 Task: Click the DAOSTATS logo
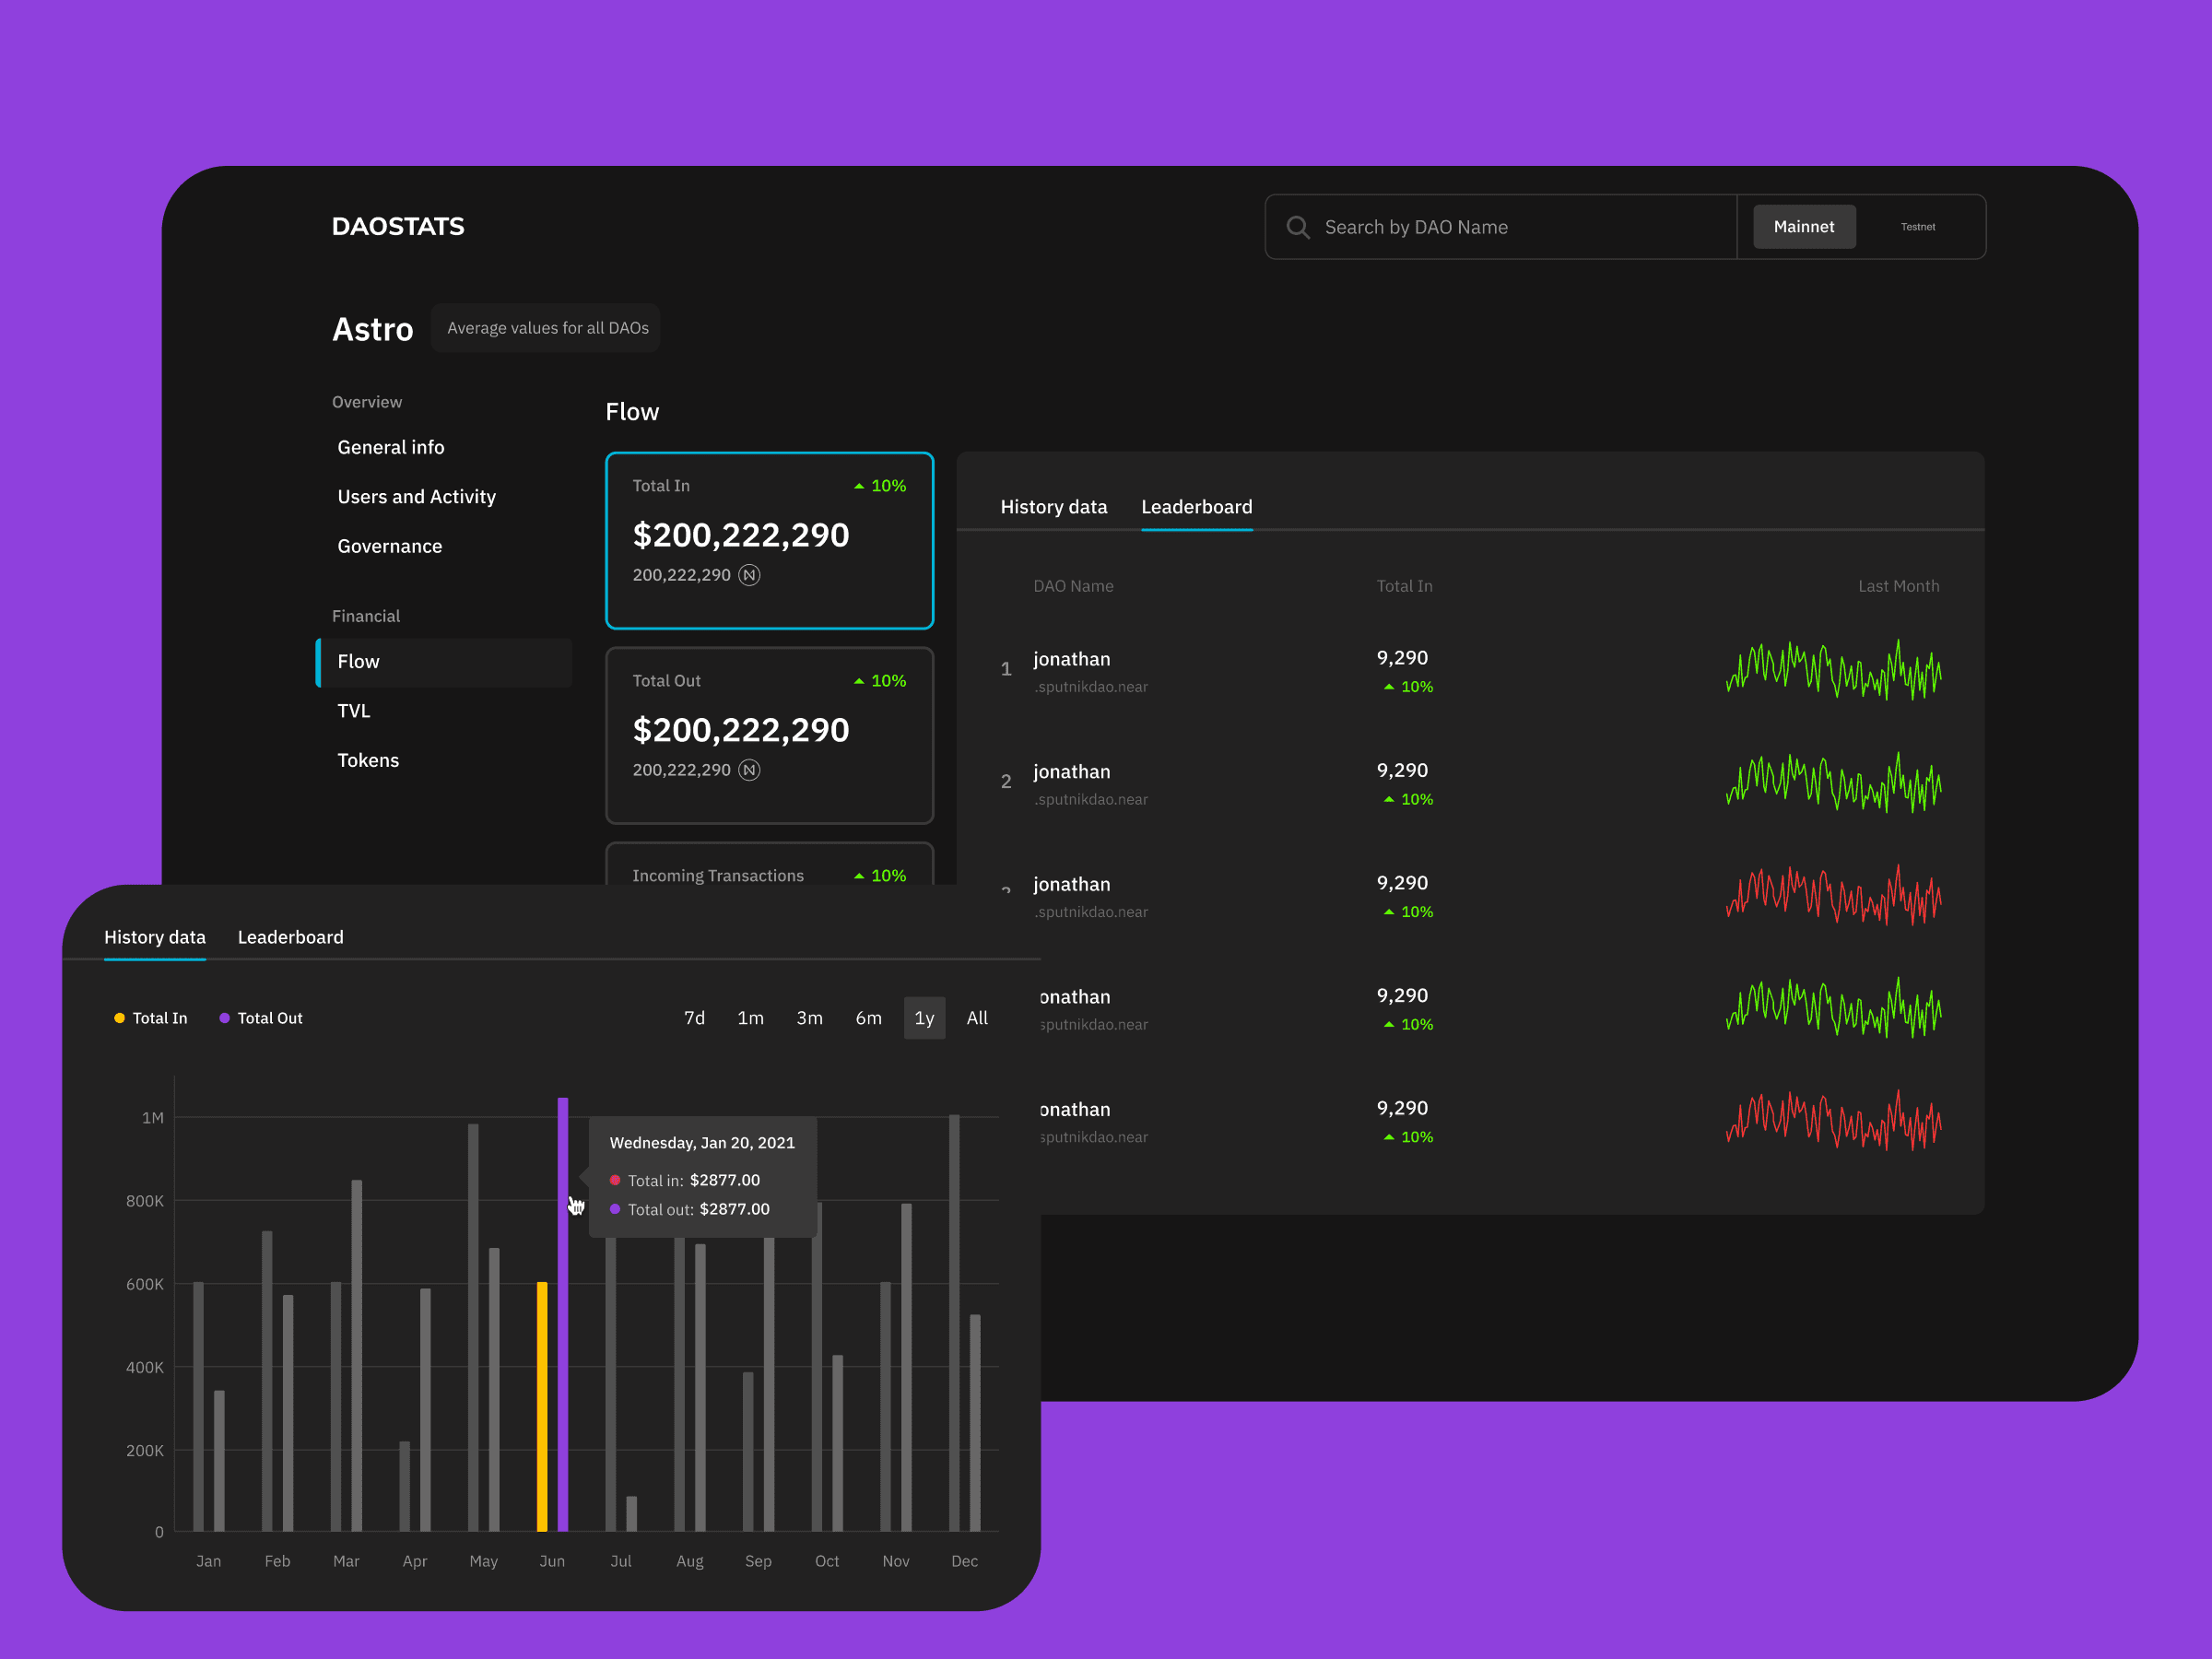(x=398, y=227)
